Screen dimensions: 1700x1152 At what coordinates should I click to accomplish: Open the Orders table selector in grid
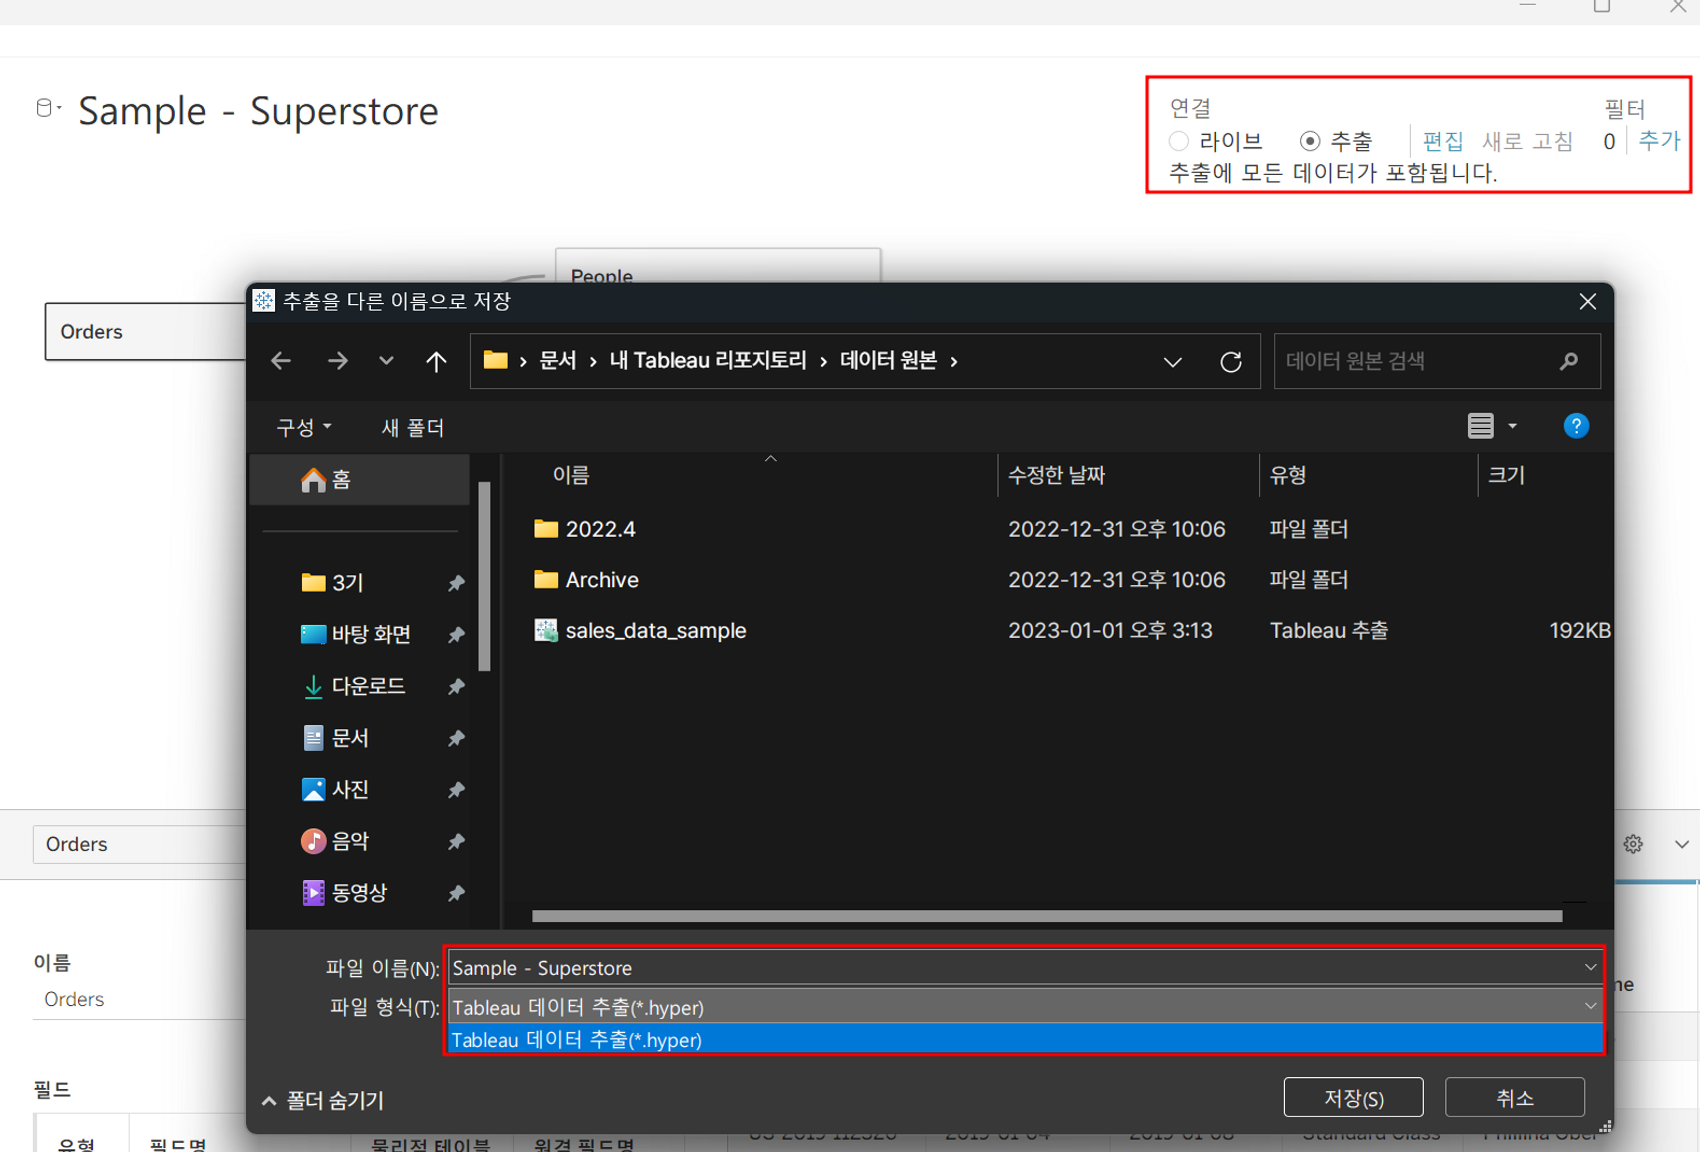pyautogui.click(x=140, y=844)
